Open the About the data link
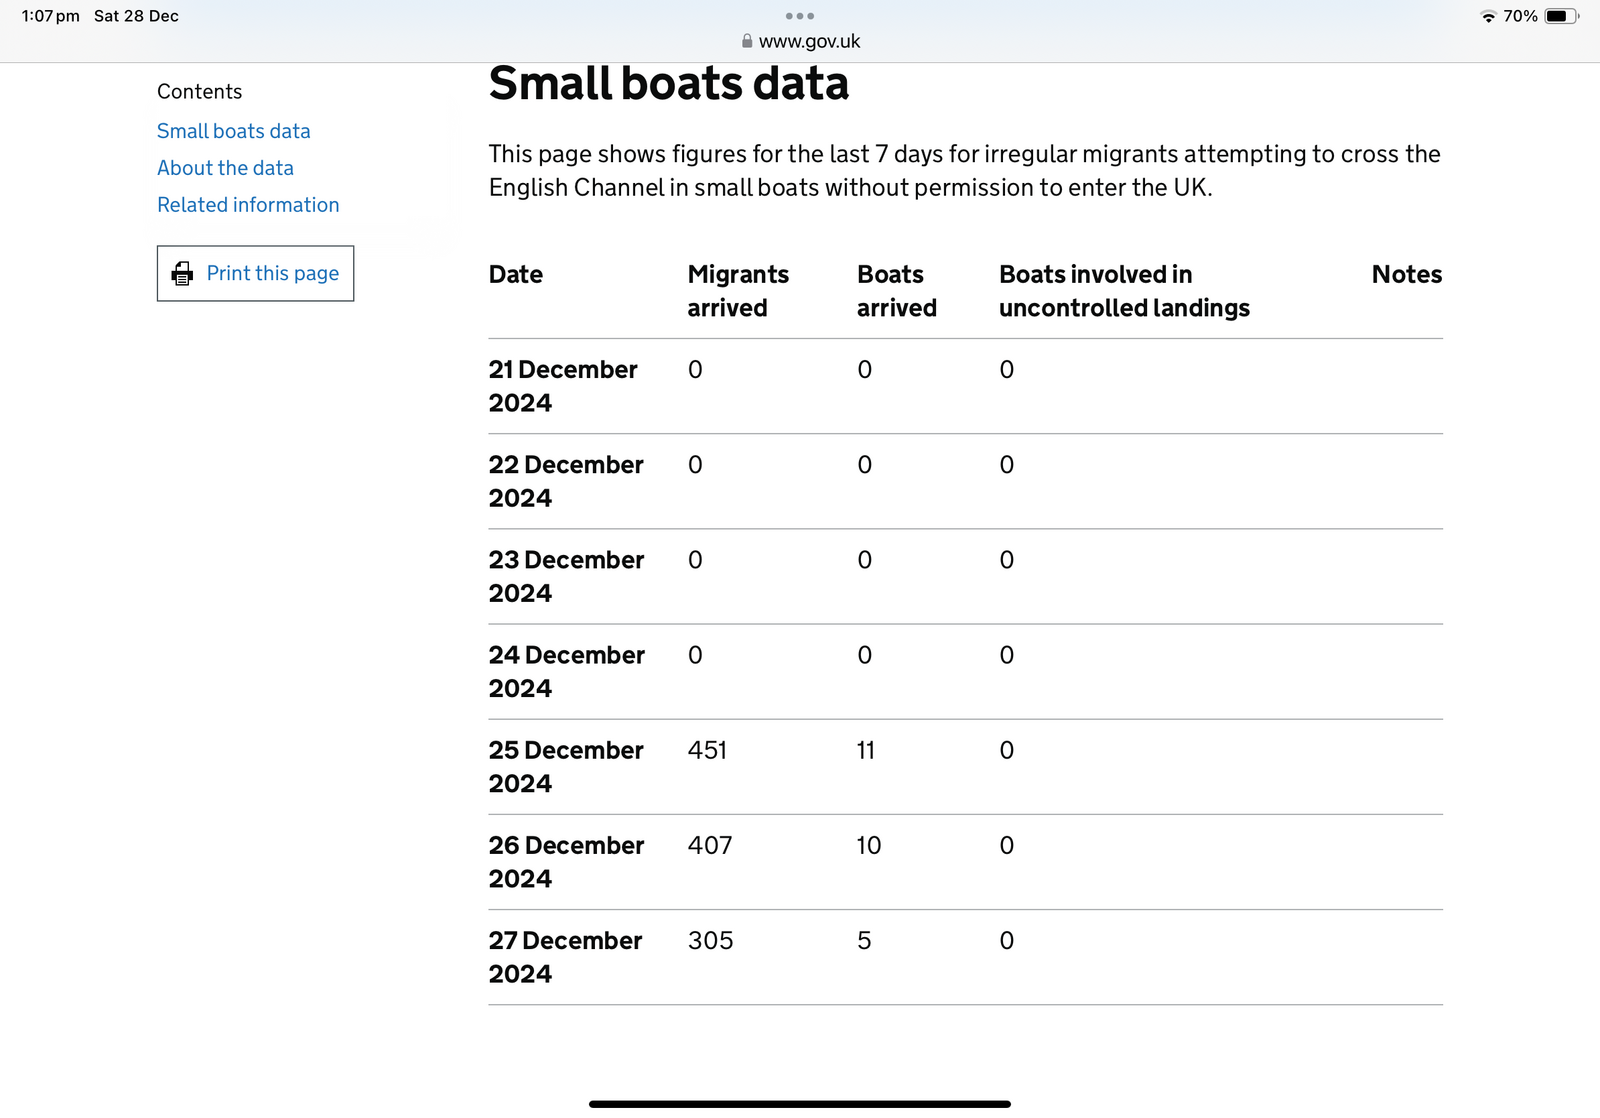The height and width of the screenshot is (1118, 1600). 225,168
